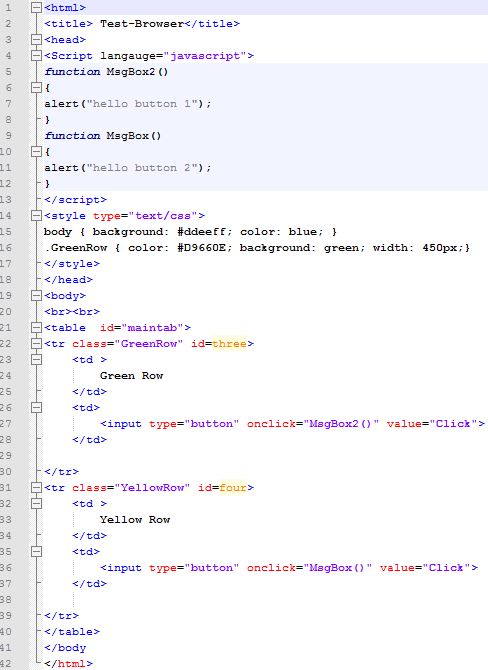Click line number 9 in the margin
Screen dimensions: 488x670
tap(8, 136)
